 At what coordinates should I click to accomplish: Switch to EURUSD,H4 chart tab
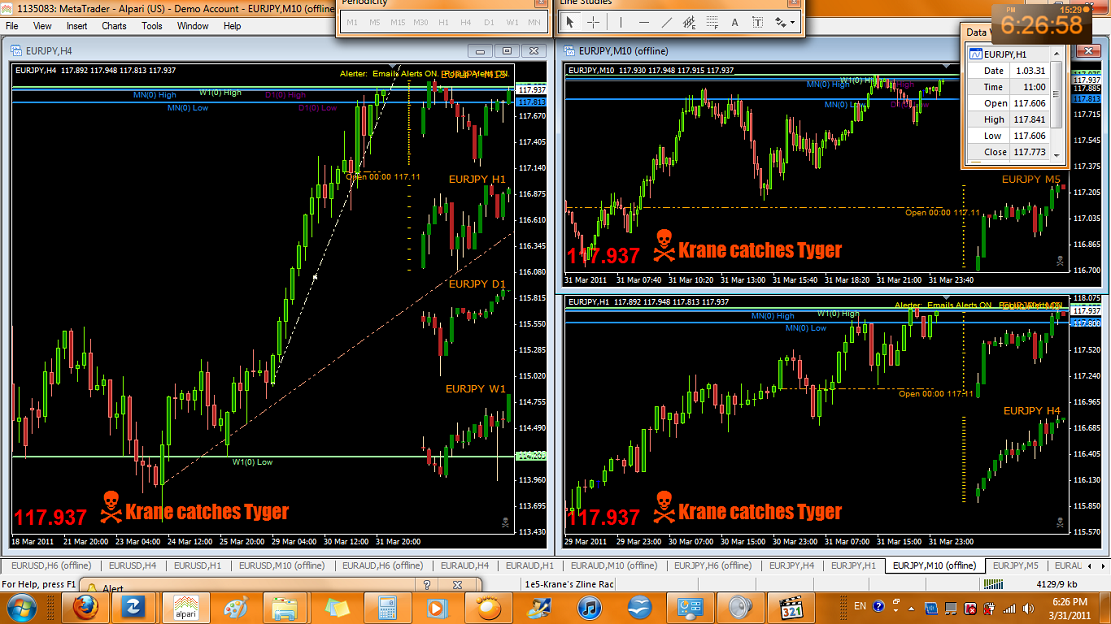132,566
